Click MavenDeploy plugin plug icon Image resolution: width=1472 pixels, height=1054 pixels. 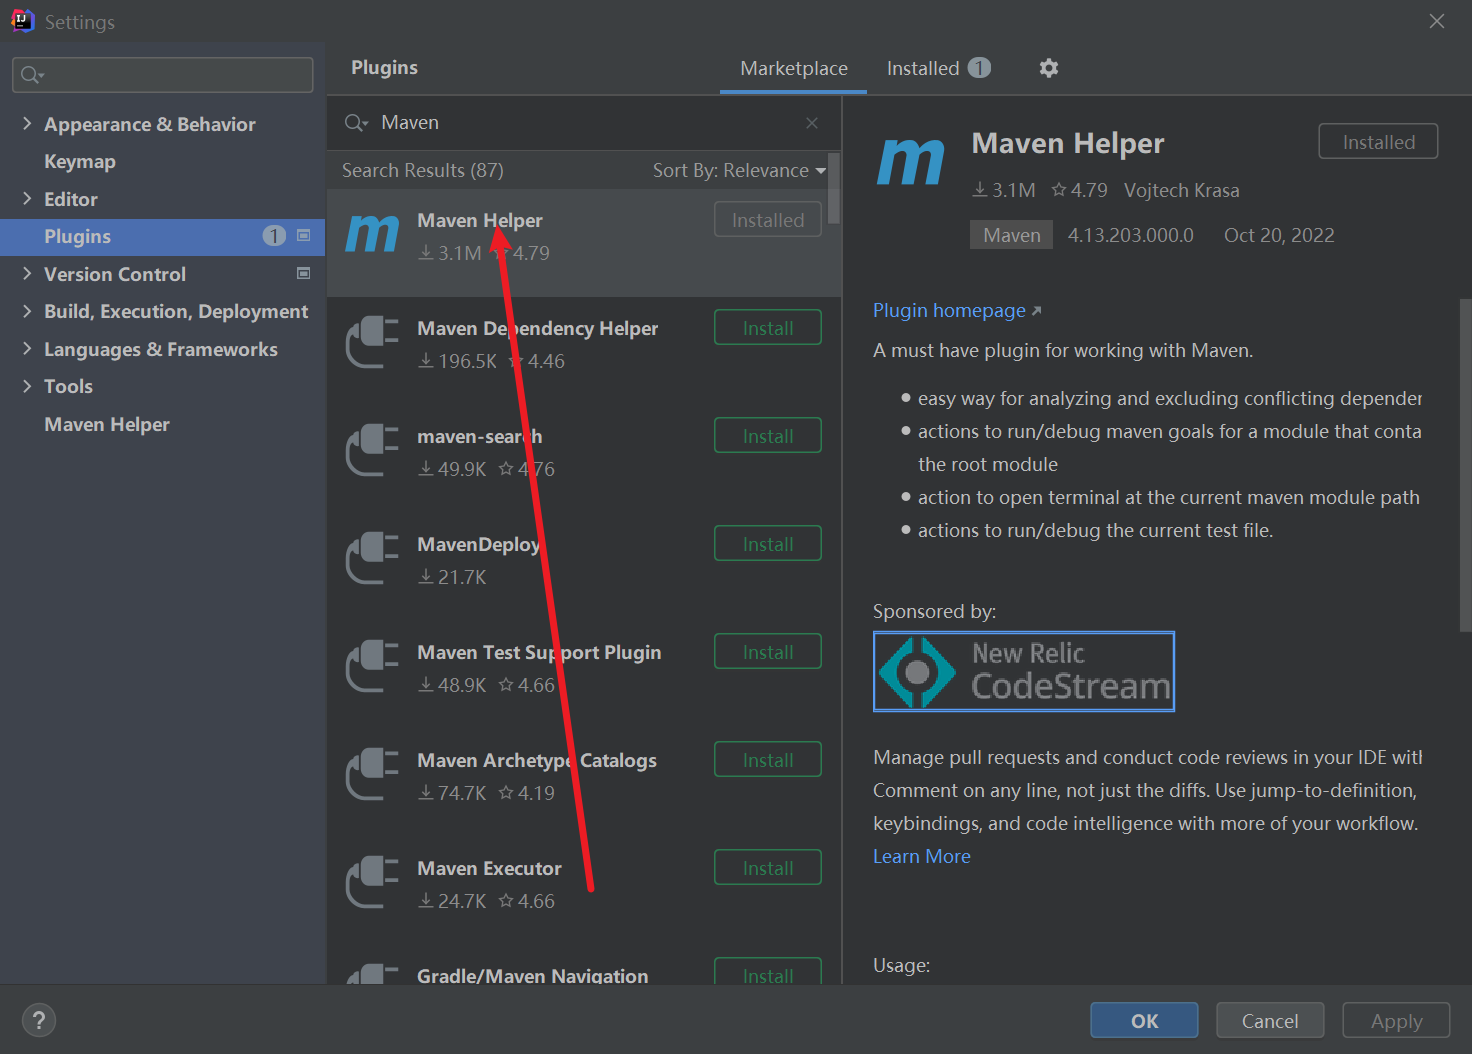pyautogui.click(x=372, y=558)
